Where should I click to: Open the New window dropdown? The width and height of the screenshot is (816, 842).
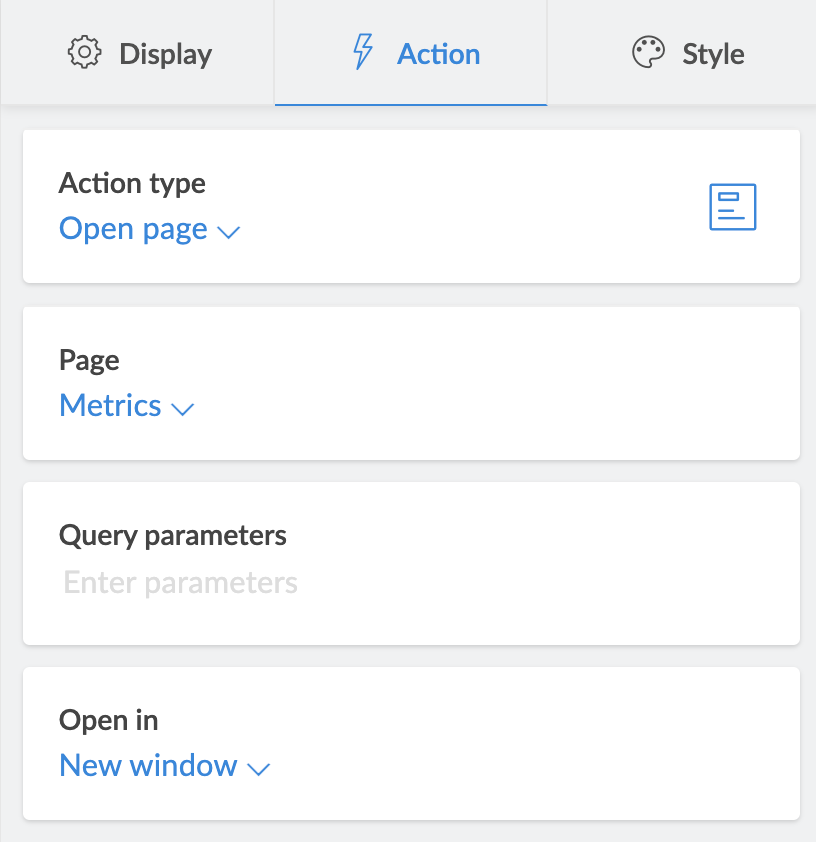pyautogui.click(x=148, y=765)
